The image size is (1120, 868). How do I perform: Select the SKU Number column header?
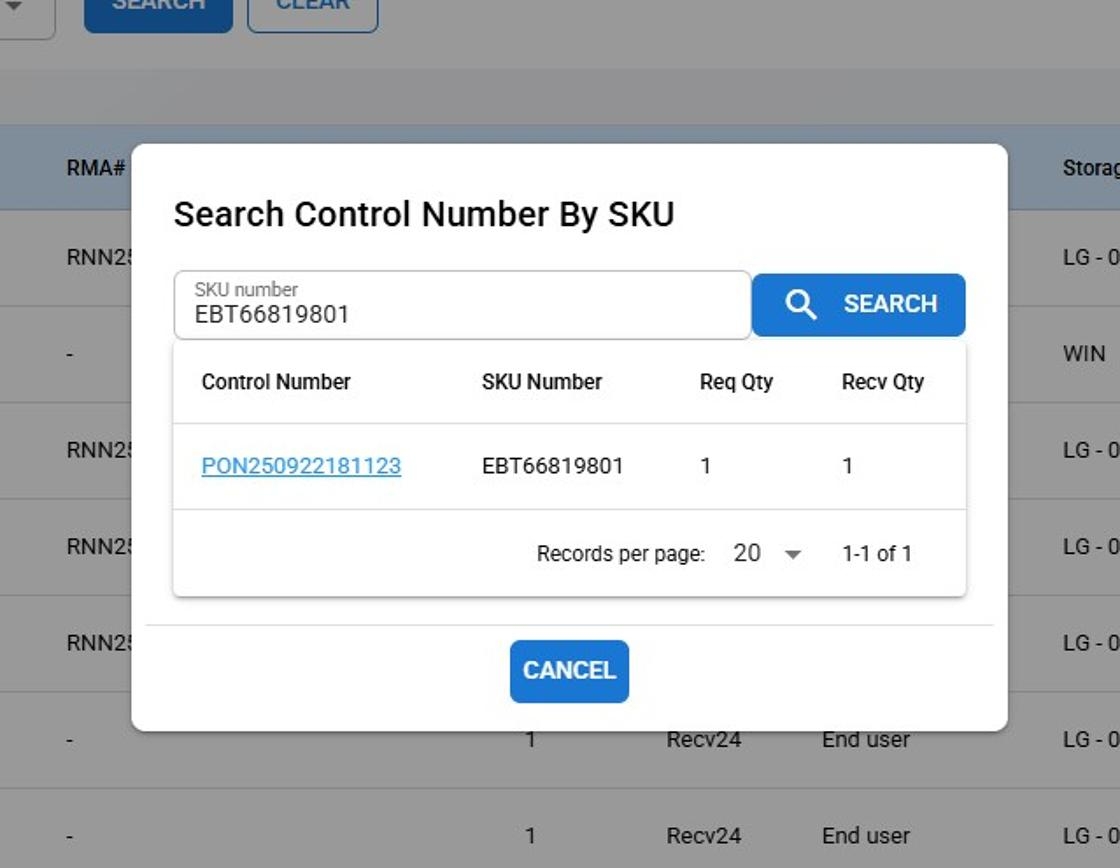[x=541, y=382]
